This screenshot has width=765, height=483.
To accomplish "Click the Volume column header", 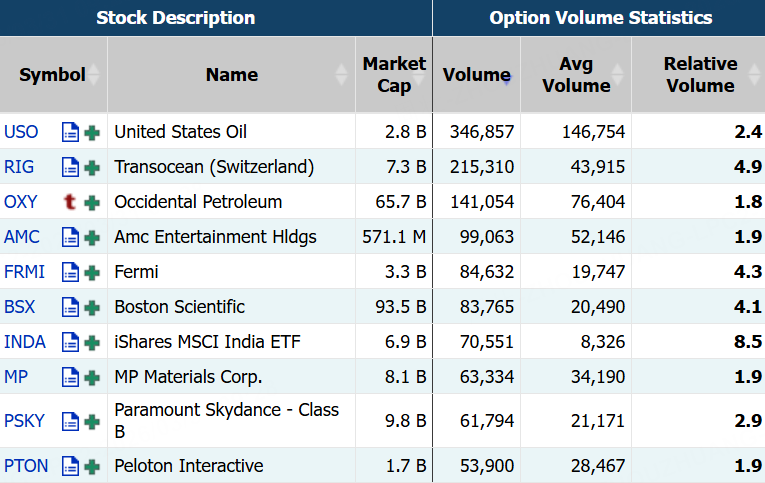I will [476, 75].
